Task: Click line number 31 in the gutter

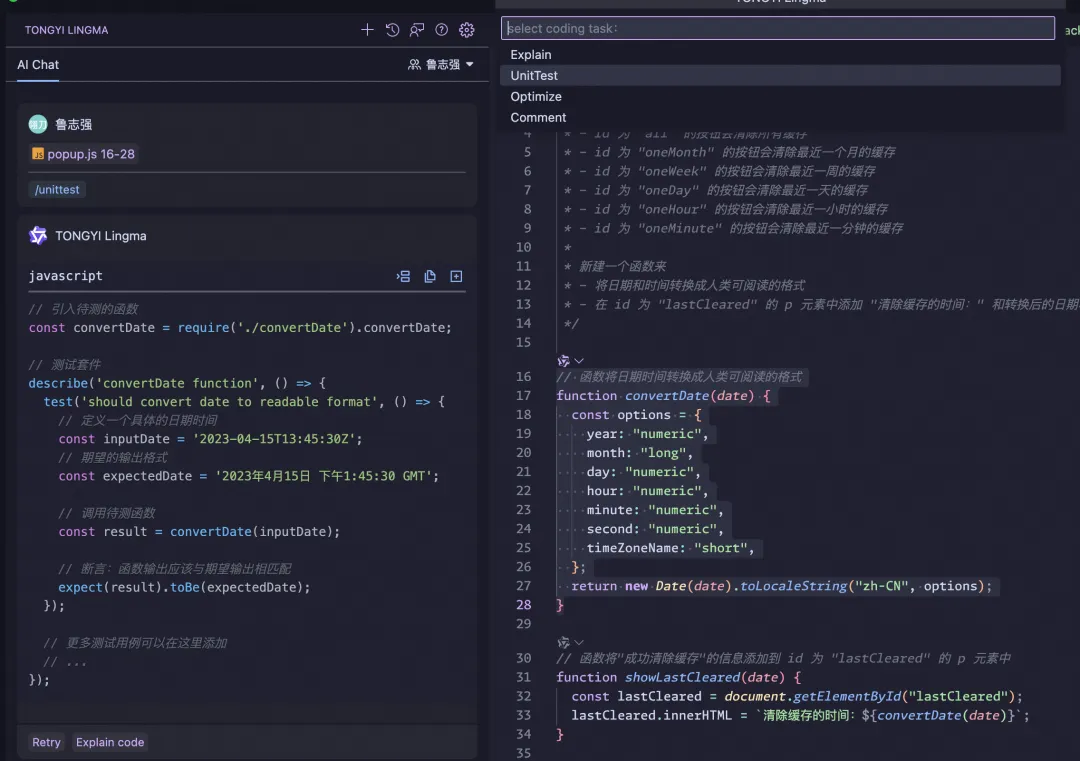Action: 523,677
